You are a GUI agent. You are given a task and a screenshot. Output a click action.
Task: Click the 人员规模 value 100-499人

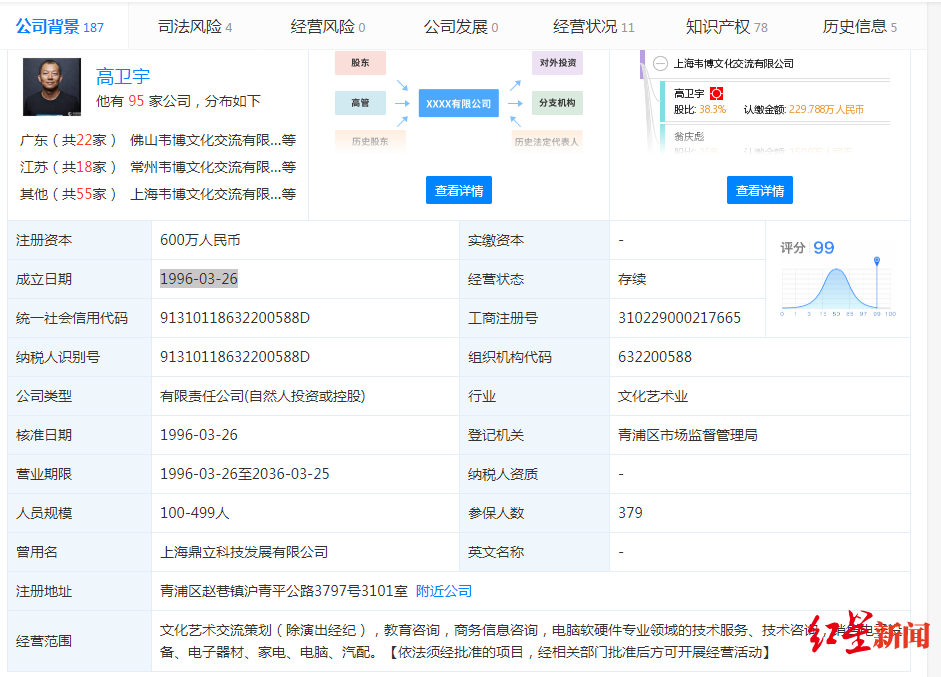pyautogui.click(x=194, y=513)
